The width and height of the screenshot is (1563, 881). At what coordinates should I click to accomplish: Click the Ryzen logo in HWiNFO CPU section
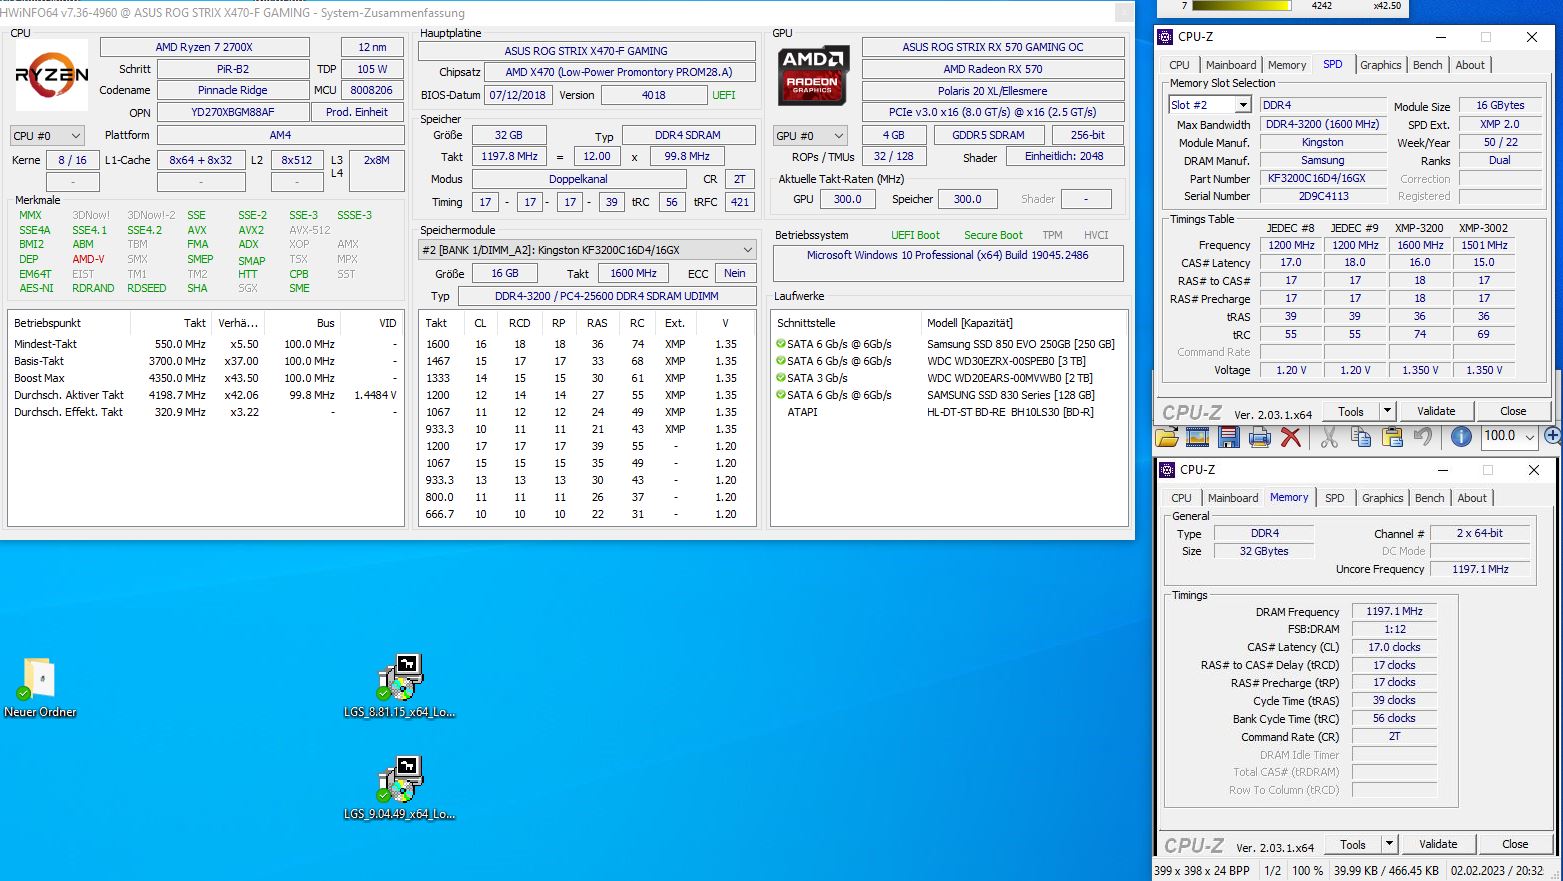pyautogui.click(x=52, y=75)
